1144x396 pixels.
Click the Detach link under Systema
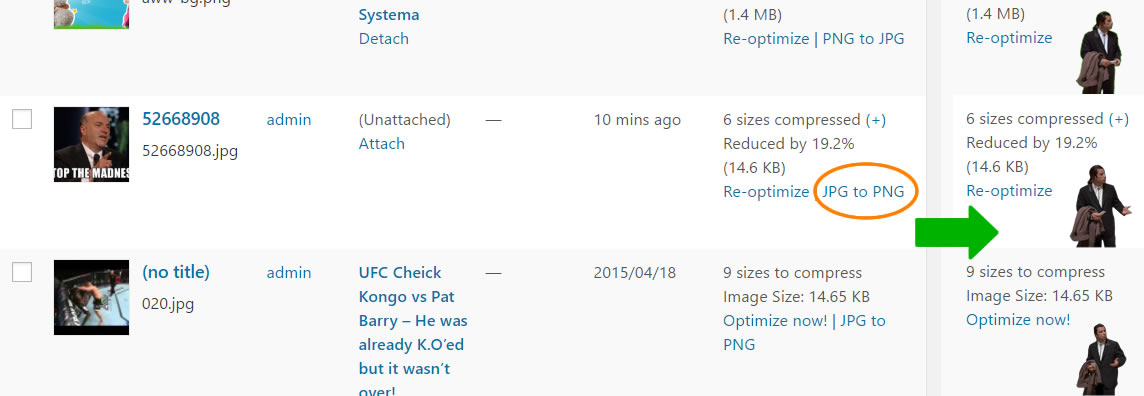pos(384,39)
